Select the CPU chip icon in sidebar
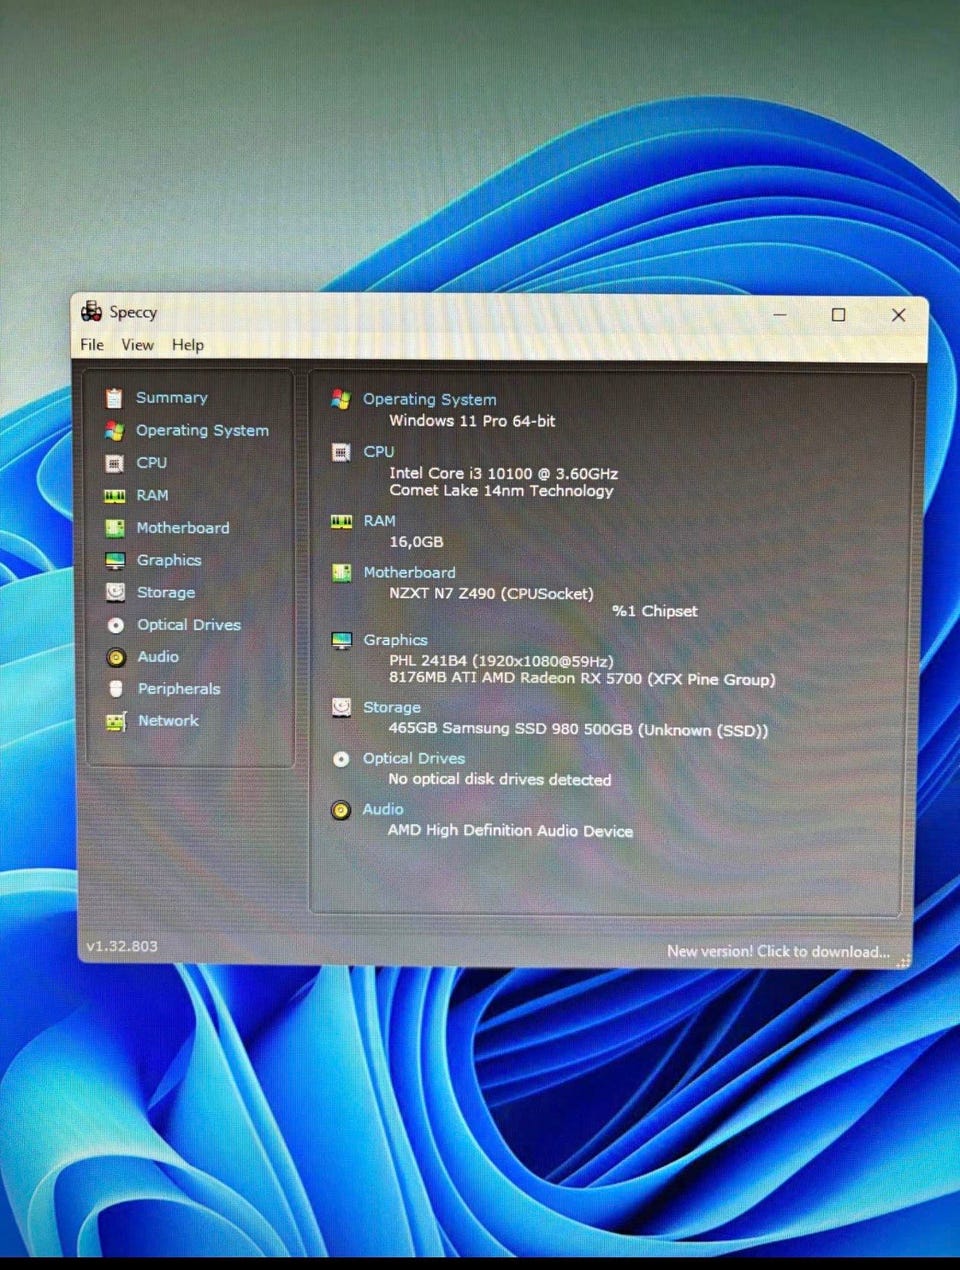 point(114,463)
